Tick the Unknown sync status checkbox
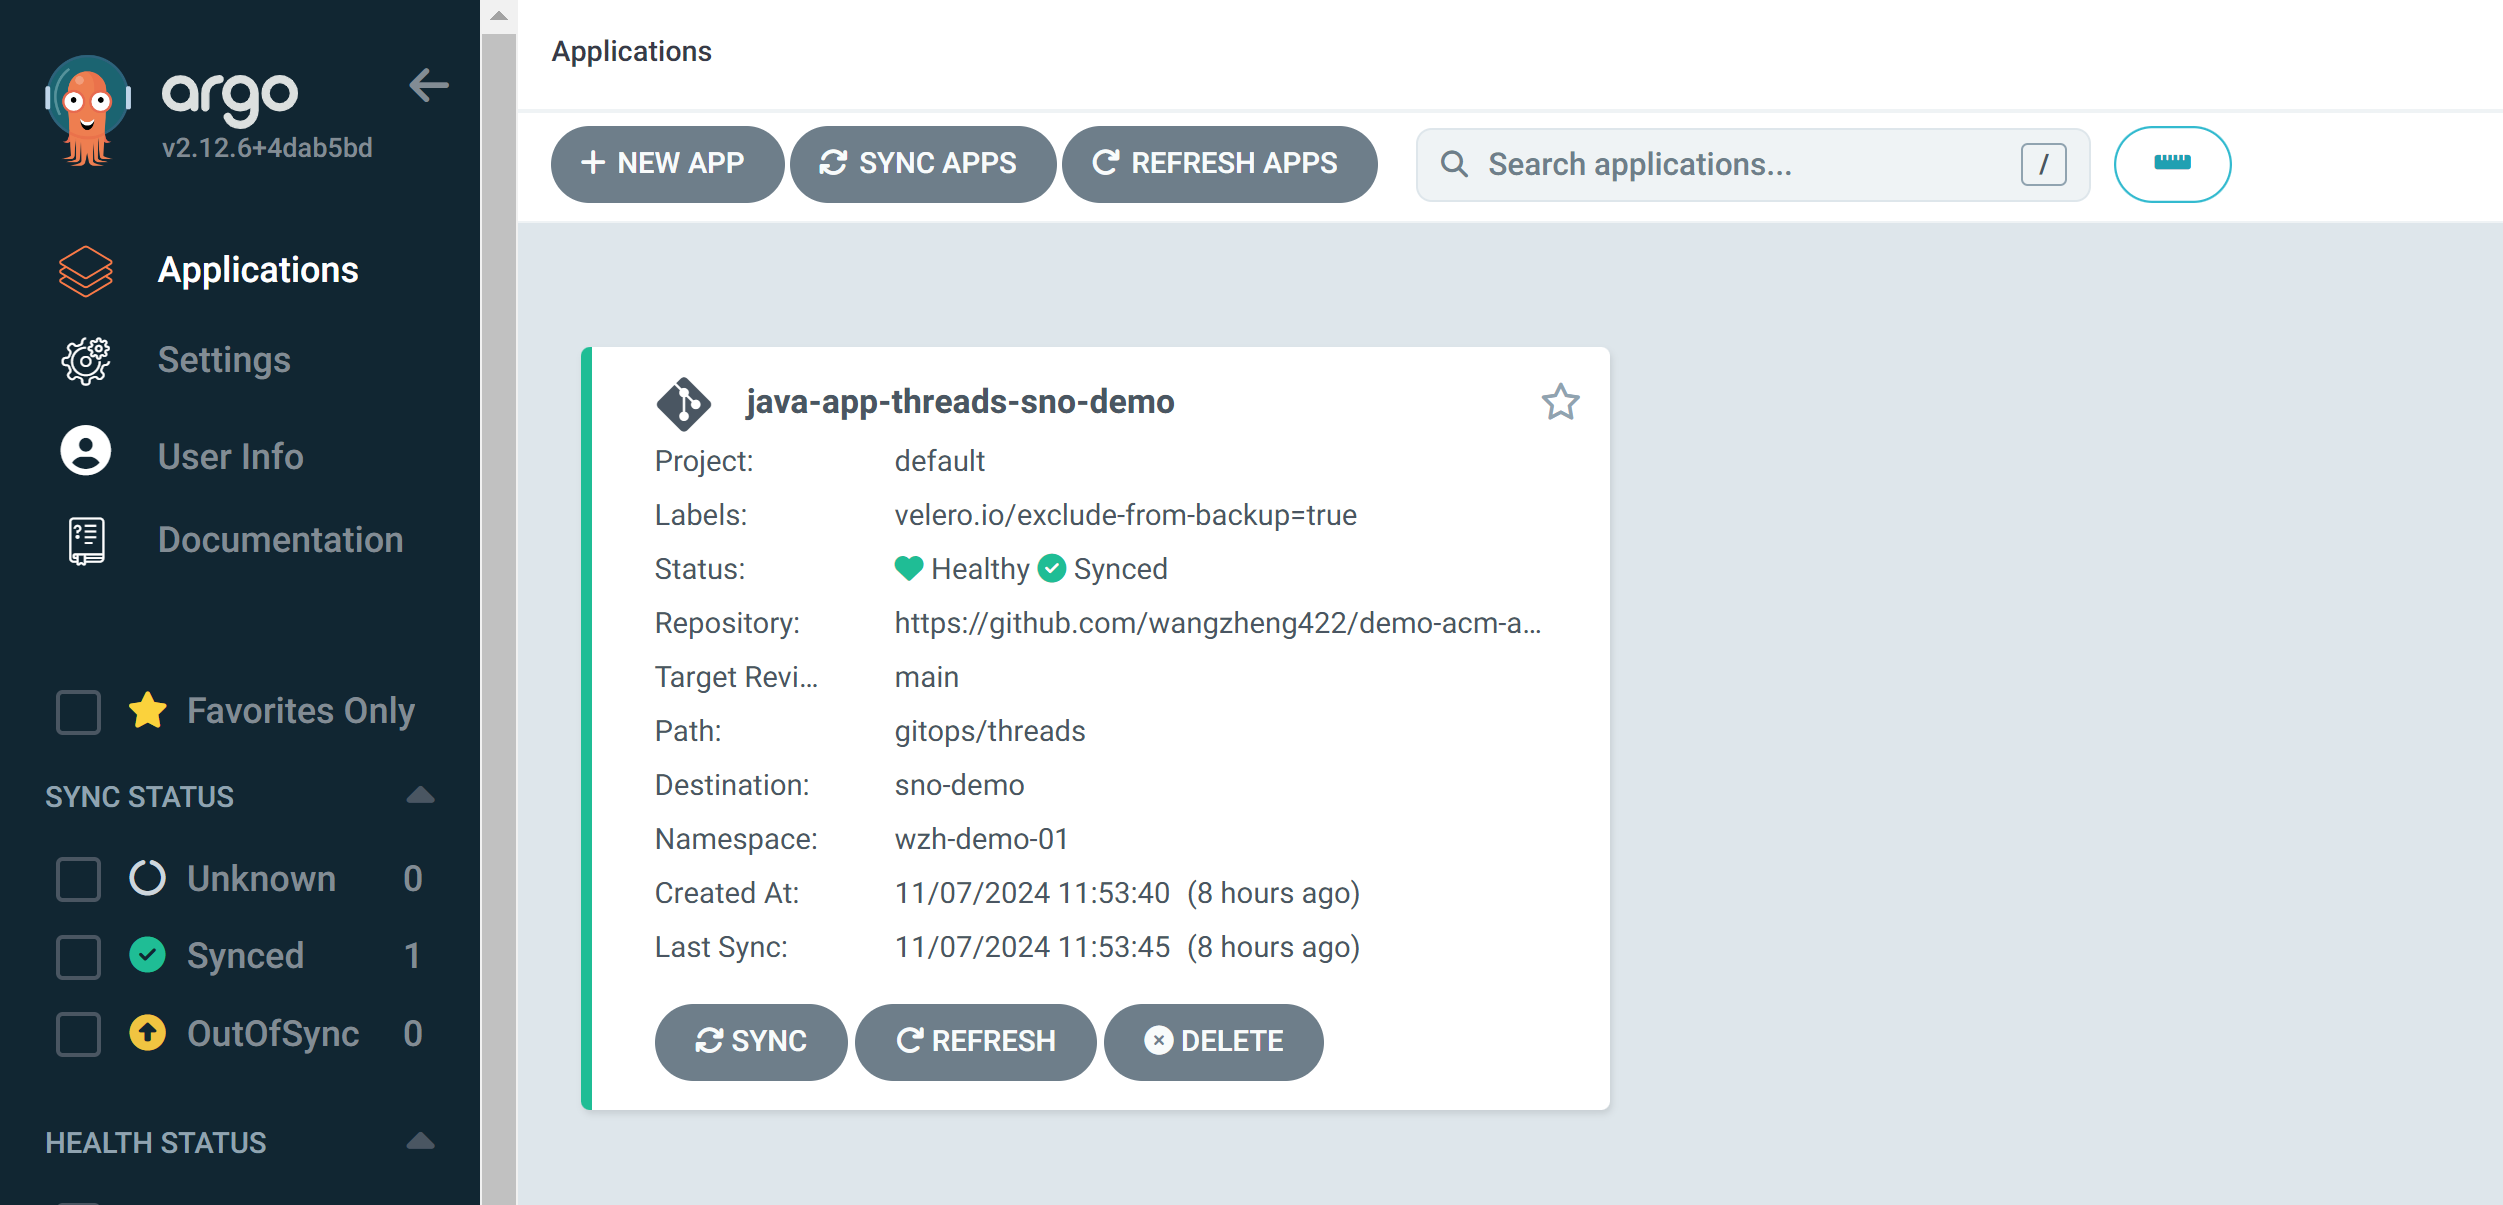This screenshot has width=2503, height=1205. [79, 880]
